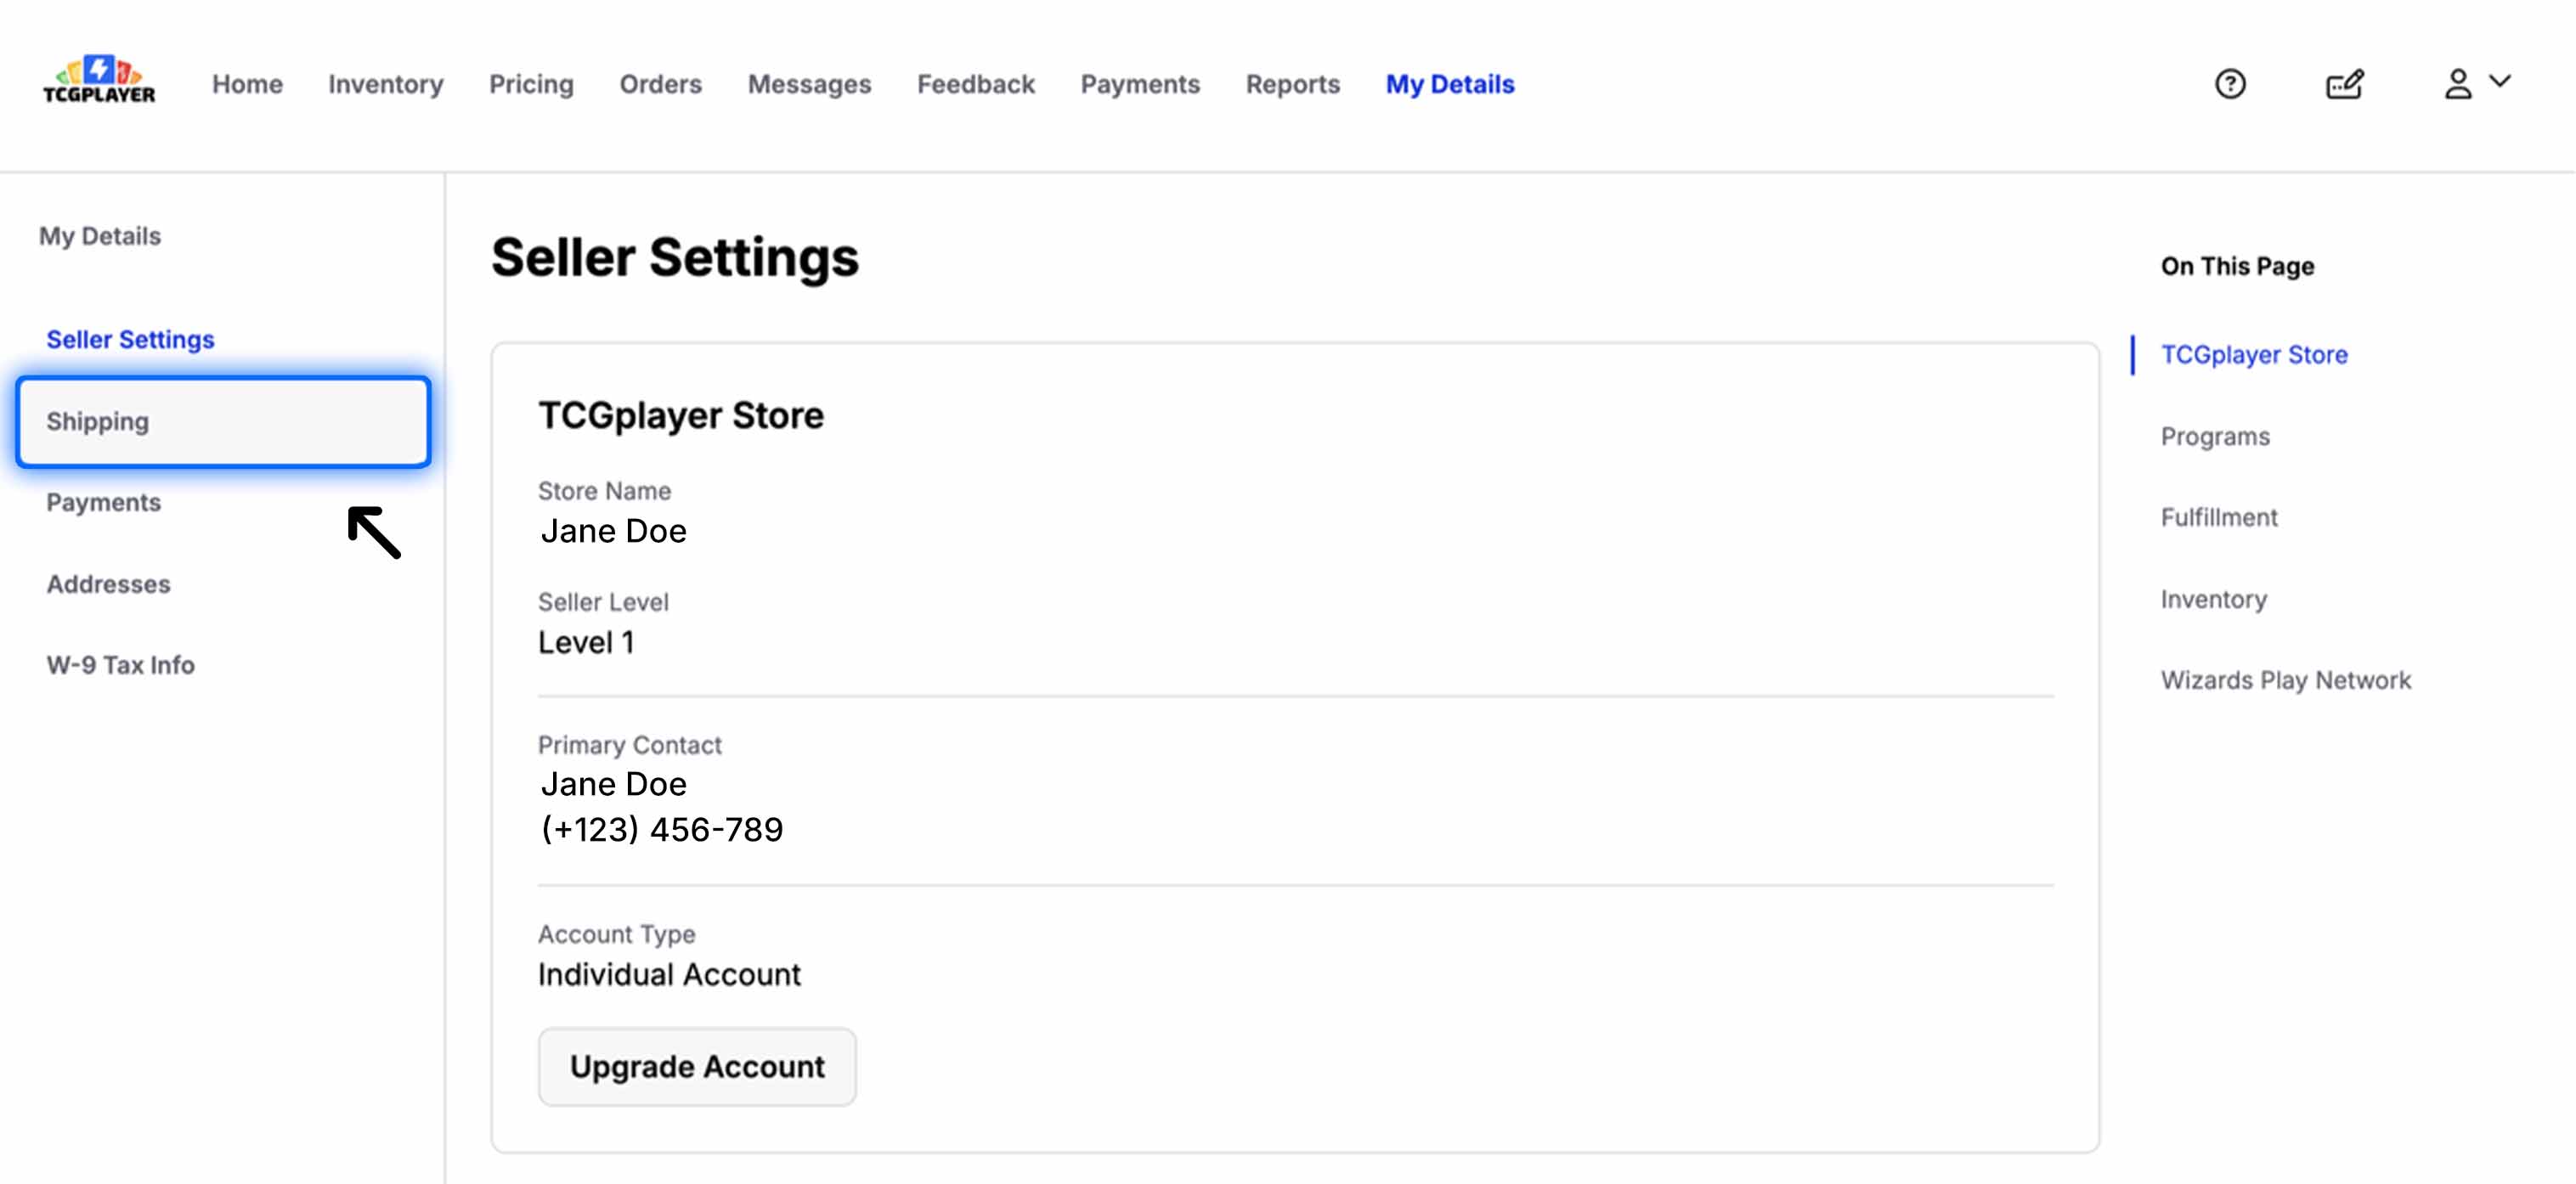Open the Pricing navigation item
The width and height of the screenshot is (2576, 1184).
pos(531,84)
